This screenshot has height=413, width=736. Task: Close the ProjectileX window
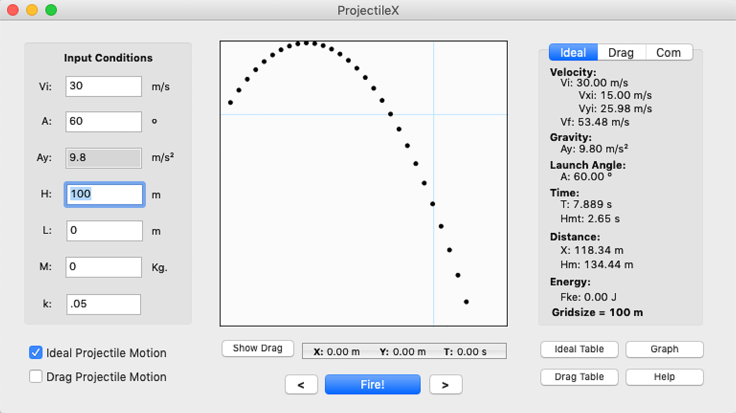coord(12,10)
